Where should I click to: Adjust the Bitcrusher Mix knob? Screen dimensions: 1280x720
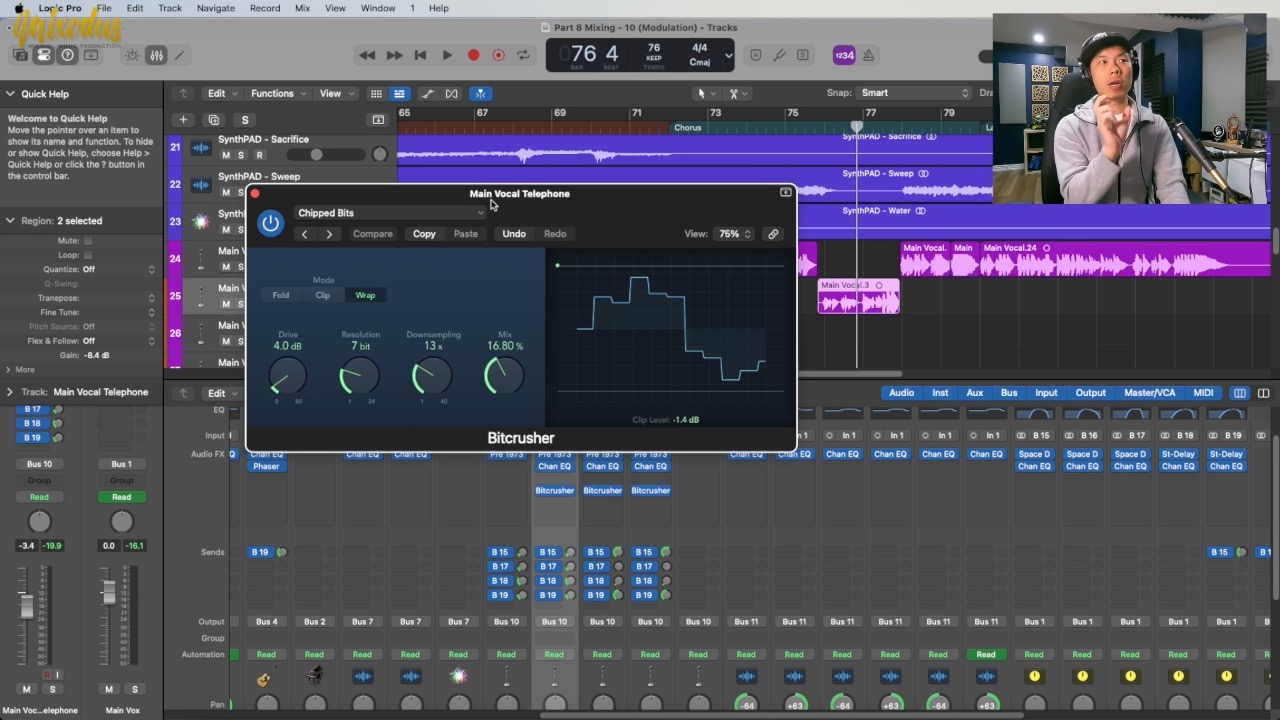pos(504,377)
